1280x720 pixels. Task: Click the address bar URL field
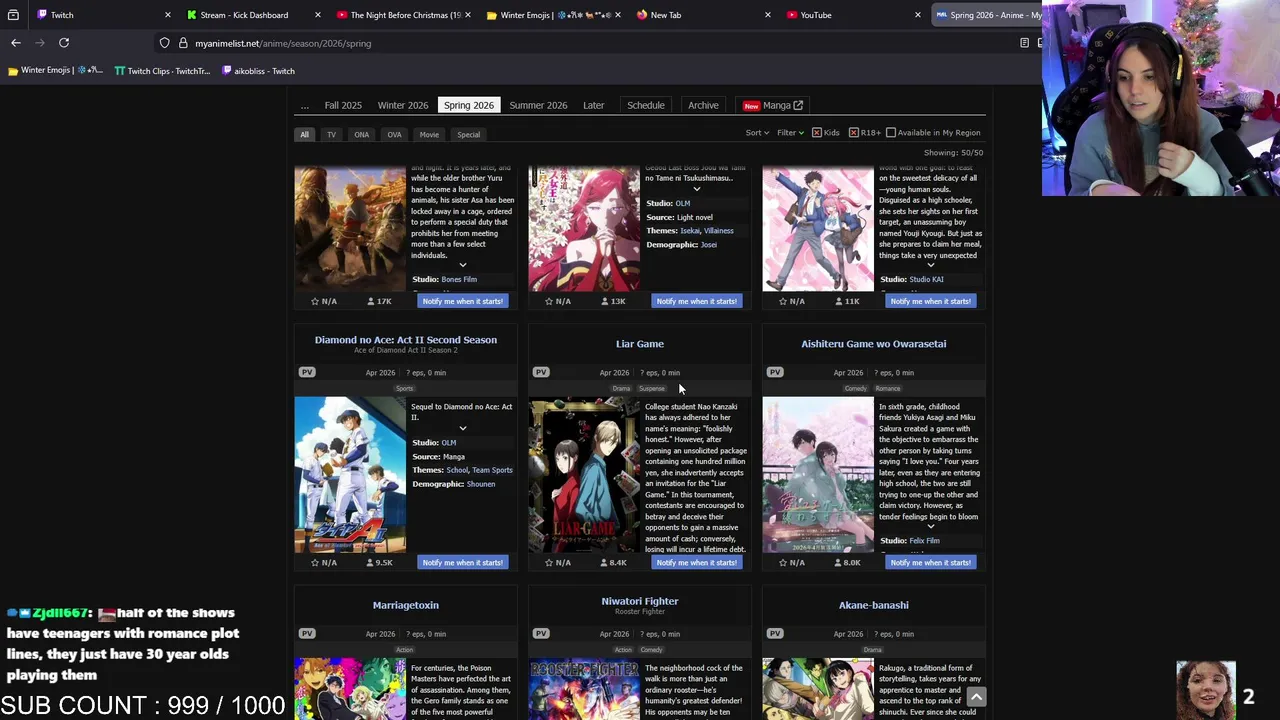point(600,43)
